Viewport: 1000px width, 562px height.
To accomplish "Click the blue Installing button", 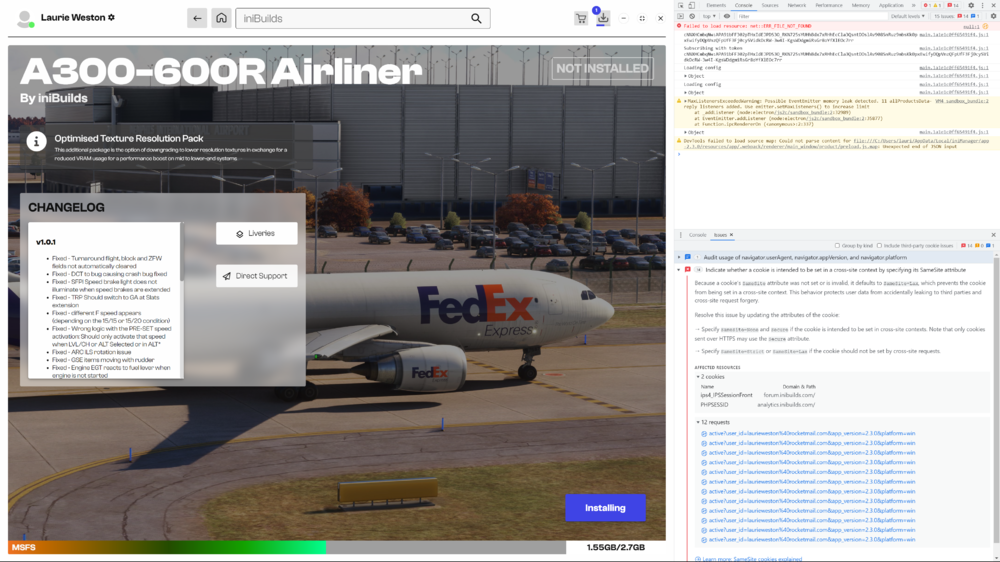I will coord(605,508).
